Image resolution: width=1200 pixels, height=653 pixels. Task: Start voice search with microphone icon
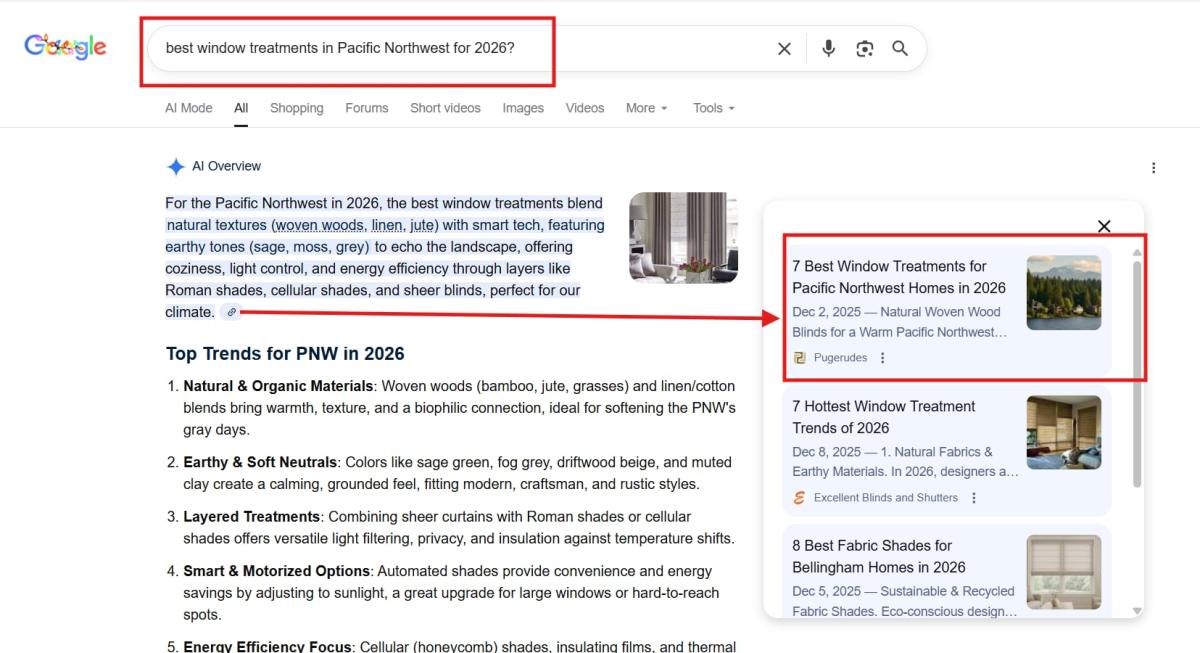point(828,49)
